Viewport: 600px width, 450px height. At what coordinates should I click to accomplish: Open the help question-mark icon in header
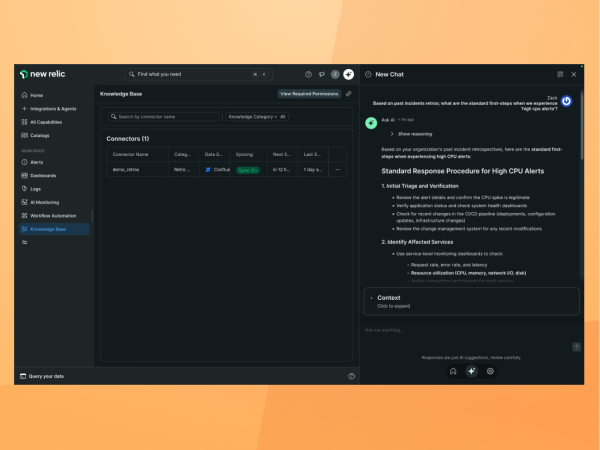[308, 74]
